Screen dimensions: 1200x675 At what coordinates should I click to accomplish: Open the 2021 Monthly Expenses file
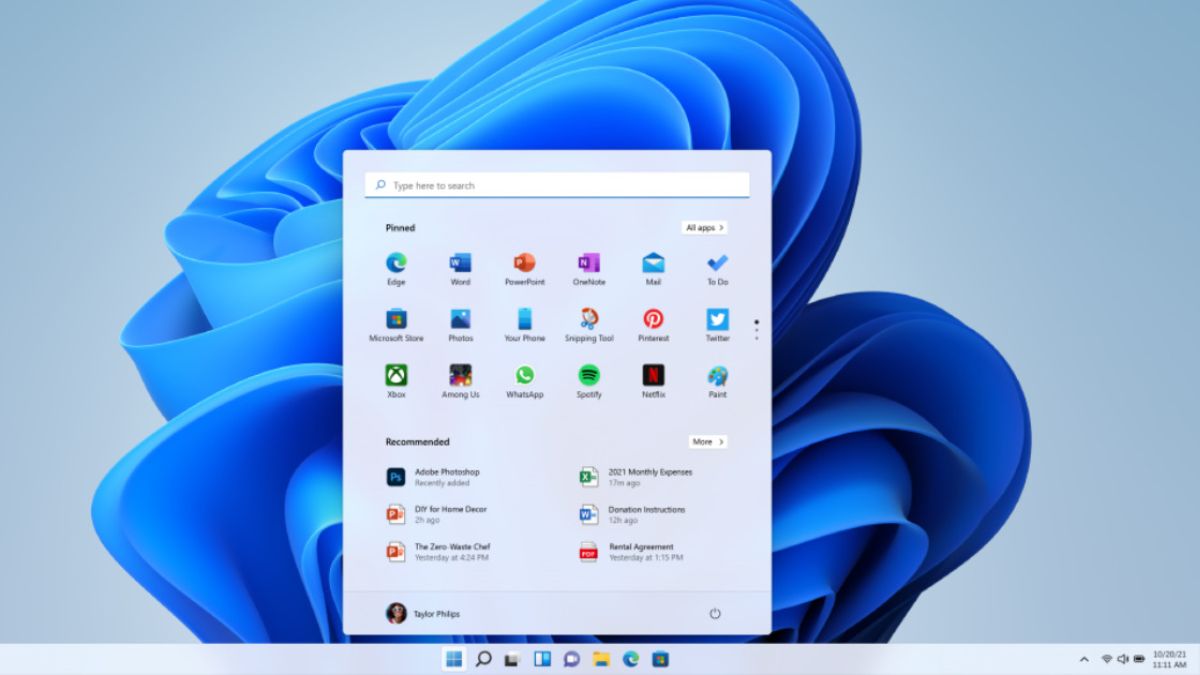pyautogui.click(x=638, y=477)
